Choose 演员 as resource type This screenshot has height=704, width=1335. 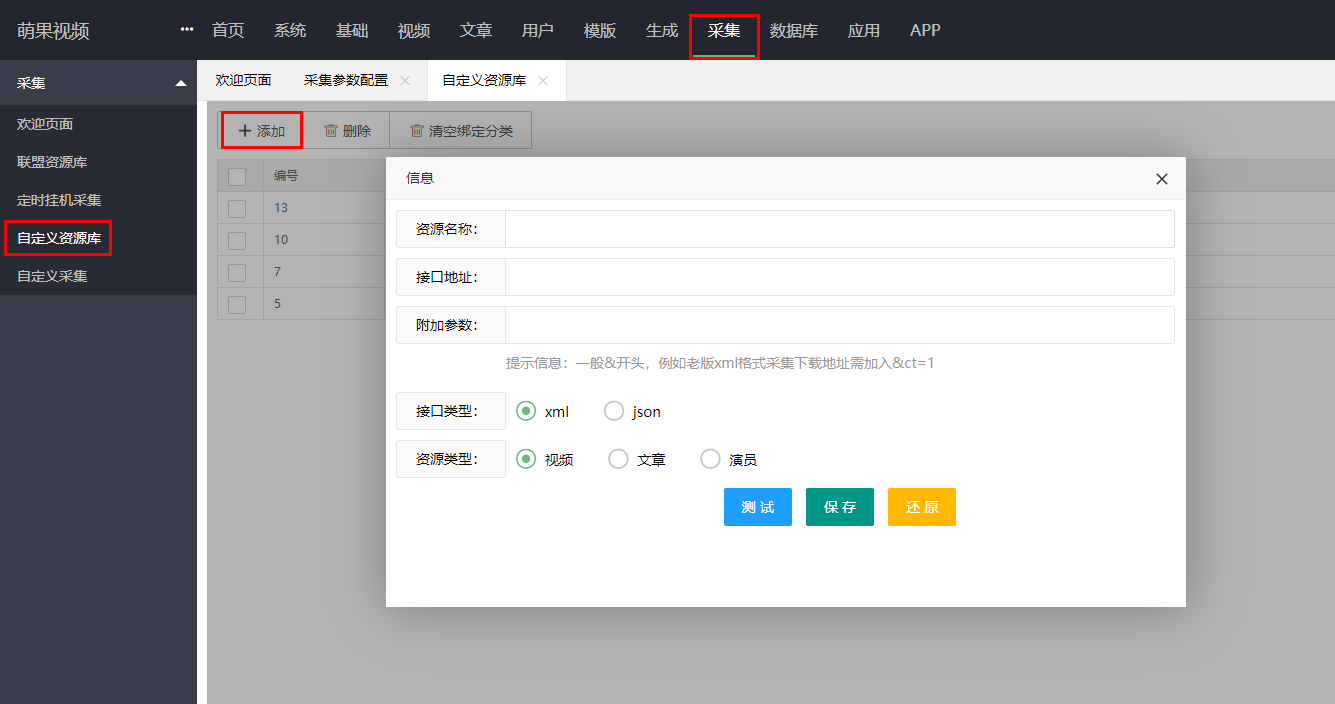point(710,459)
